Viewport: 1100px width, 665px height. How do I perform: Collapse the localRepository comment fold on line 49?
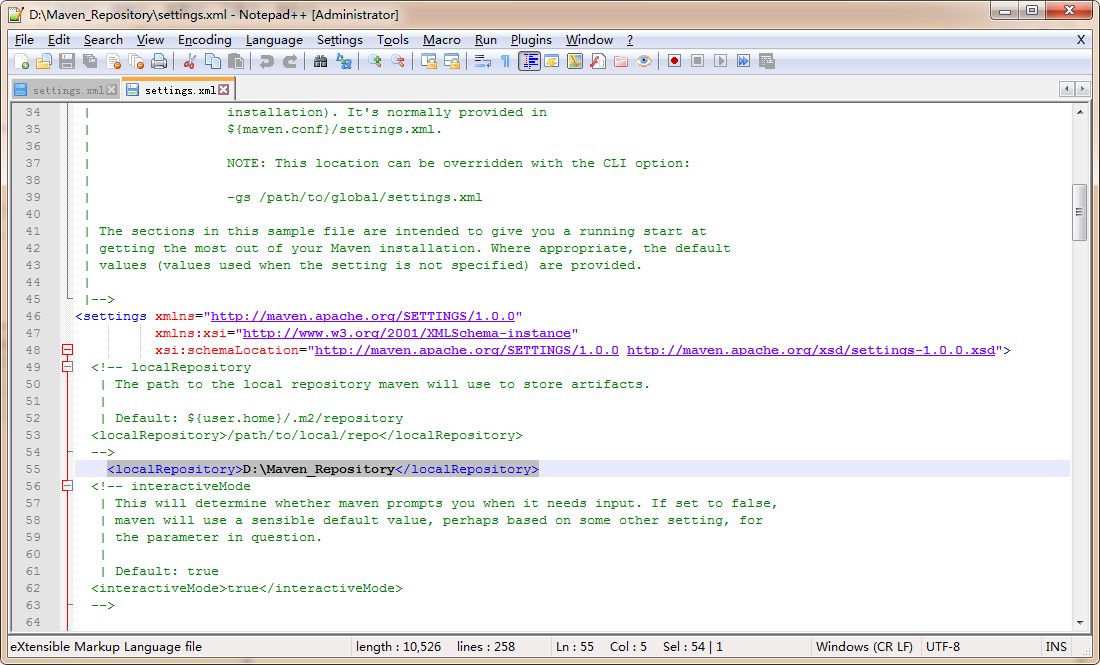[67, 367]
